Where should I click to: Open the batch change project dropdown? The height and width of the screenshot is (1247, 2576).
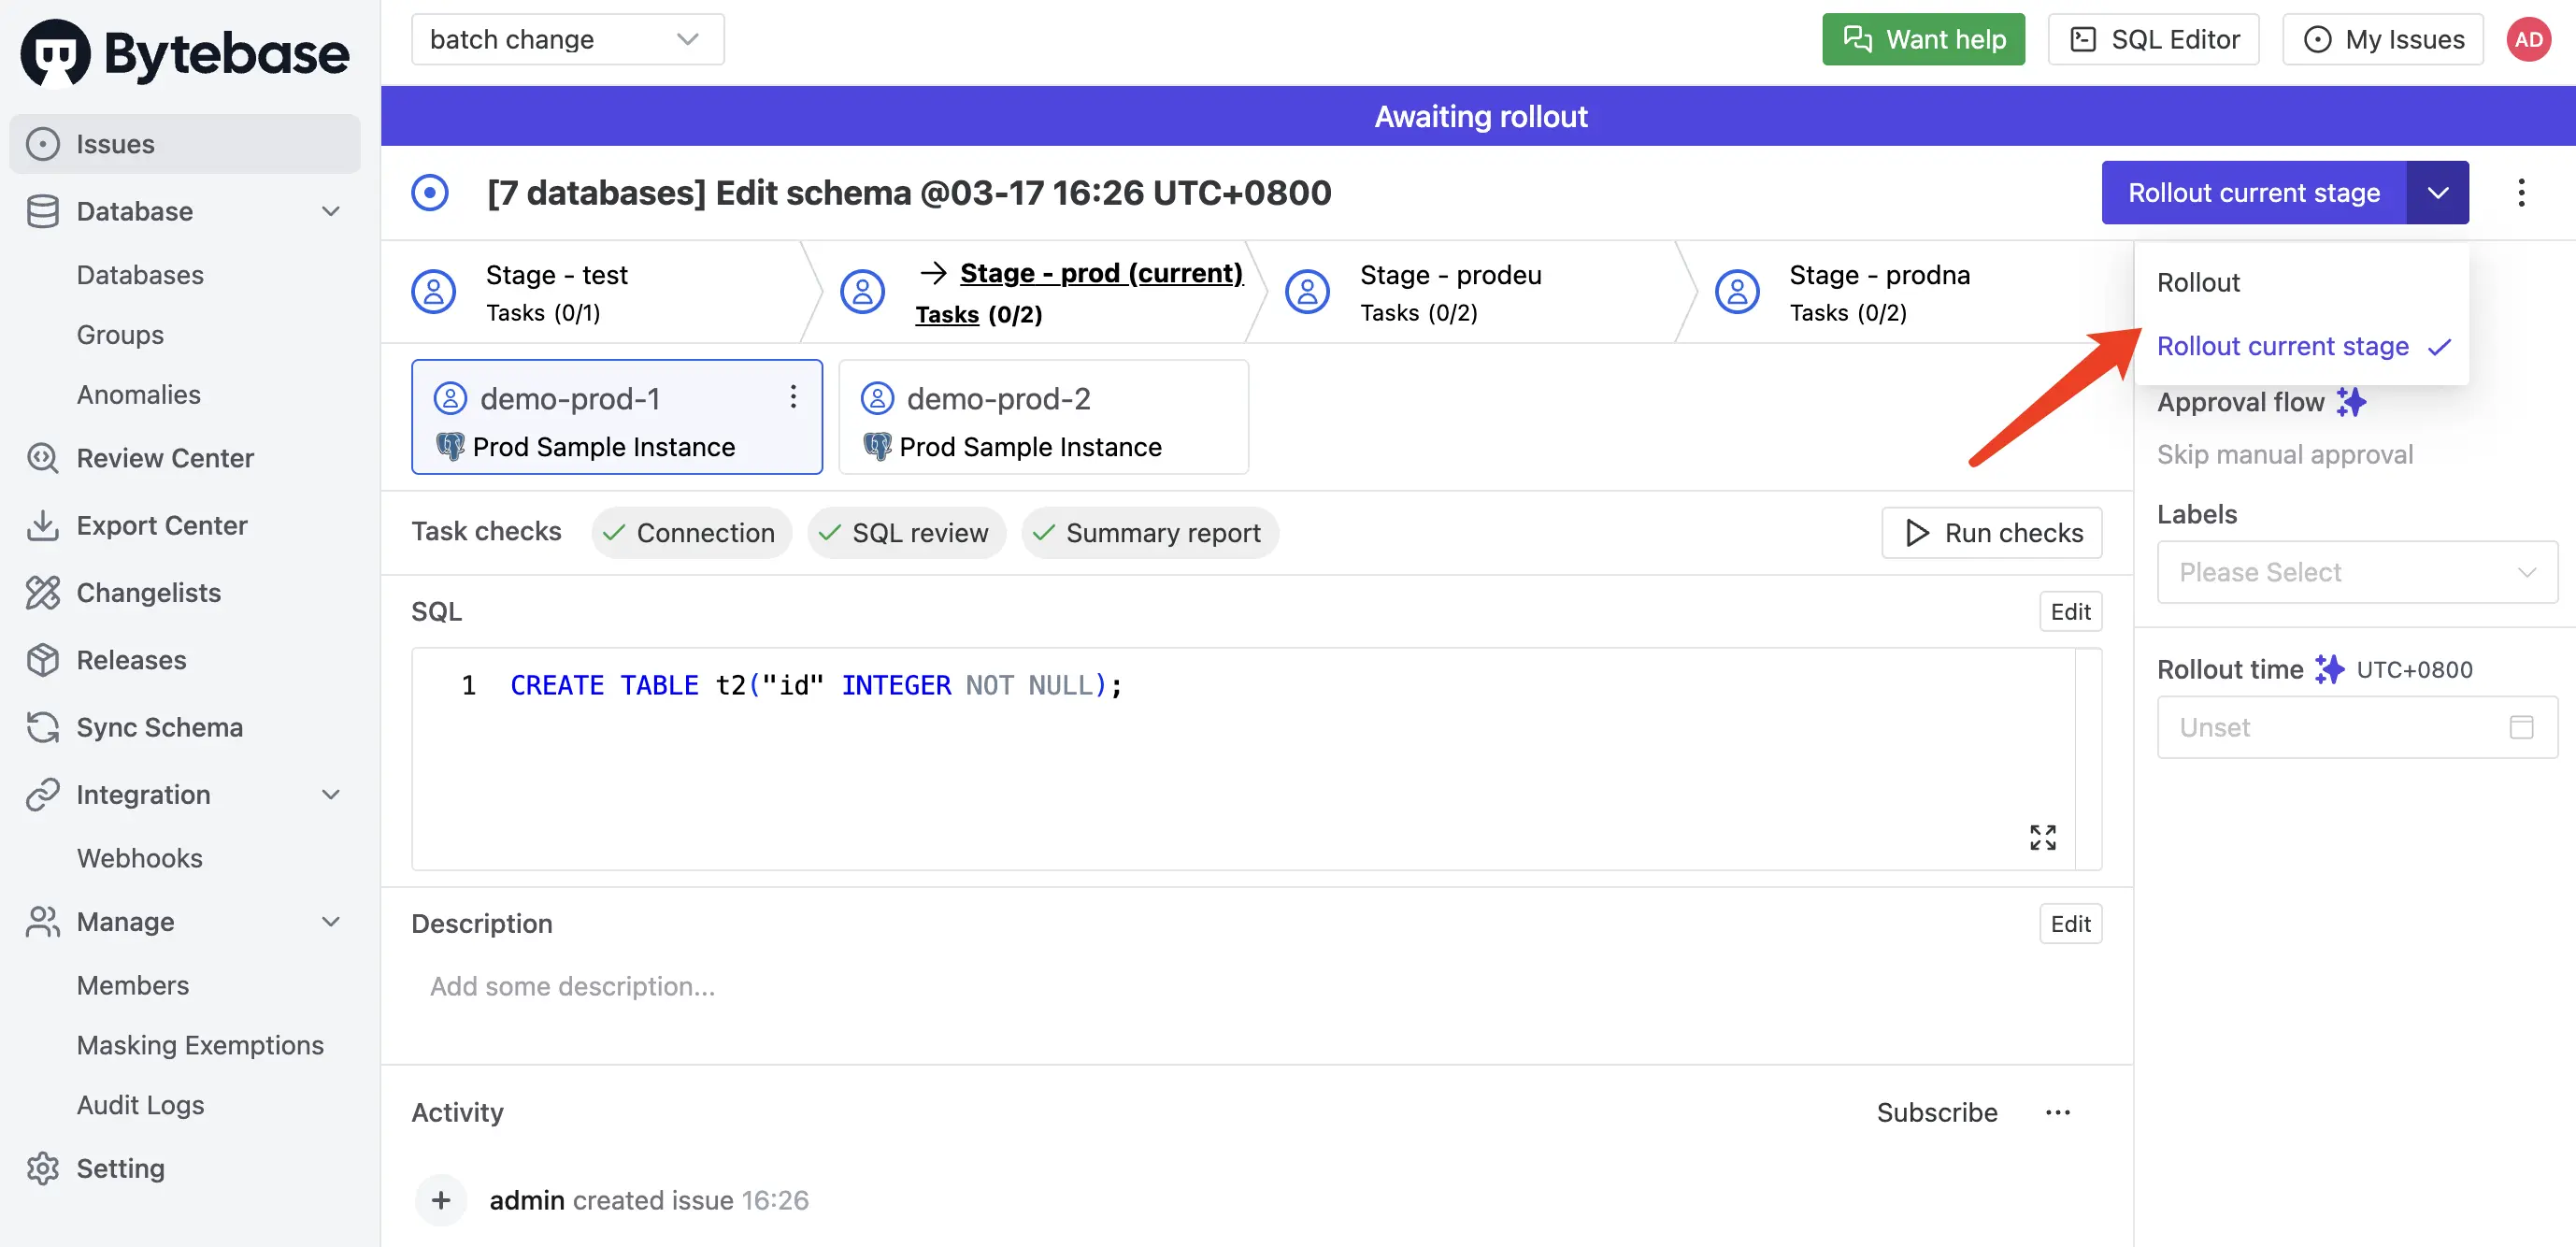[x=567, y=39]
